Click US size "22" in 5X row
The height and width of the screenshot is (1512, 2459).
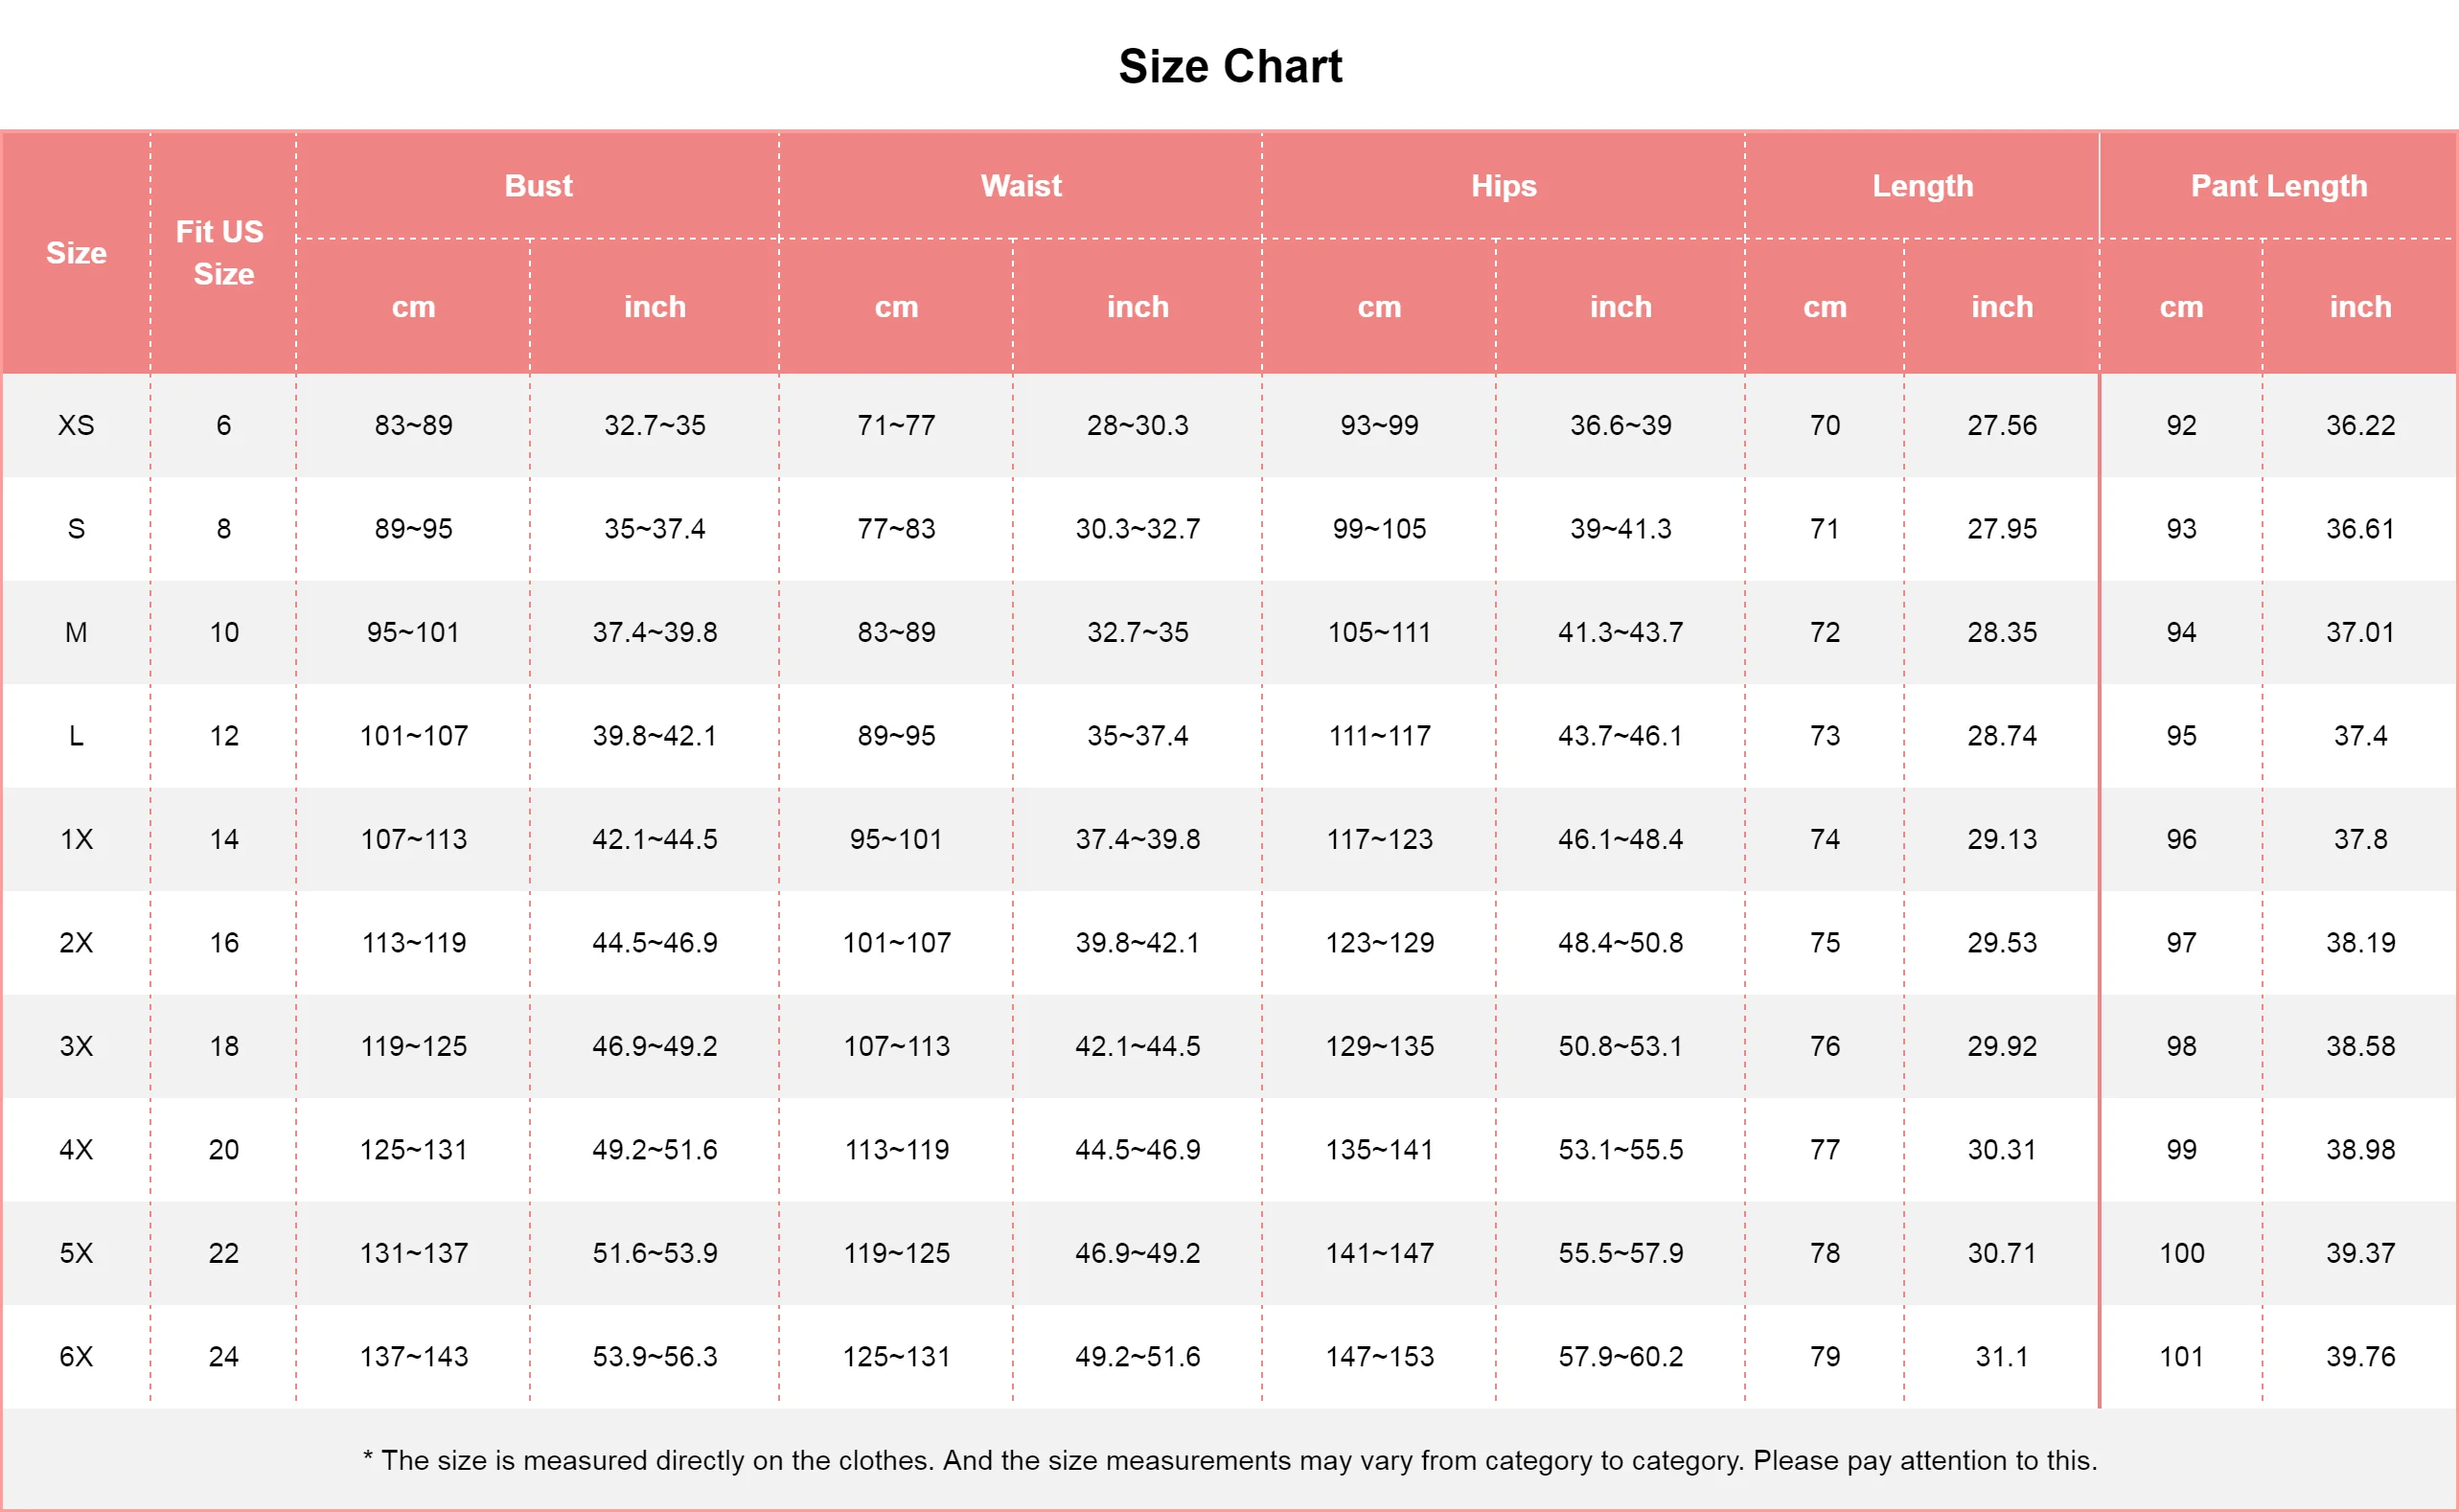coord(224,1254)
